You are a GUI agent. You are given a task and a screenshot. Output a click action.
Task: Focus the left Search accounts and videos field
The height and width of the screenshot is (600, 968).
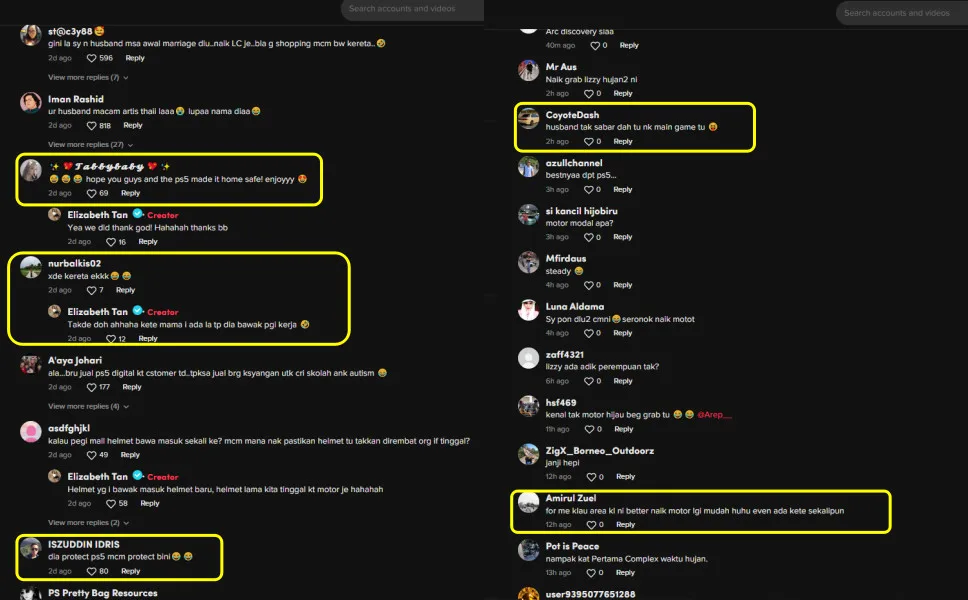pos(412,9)
